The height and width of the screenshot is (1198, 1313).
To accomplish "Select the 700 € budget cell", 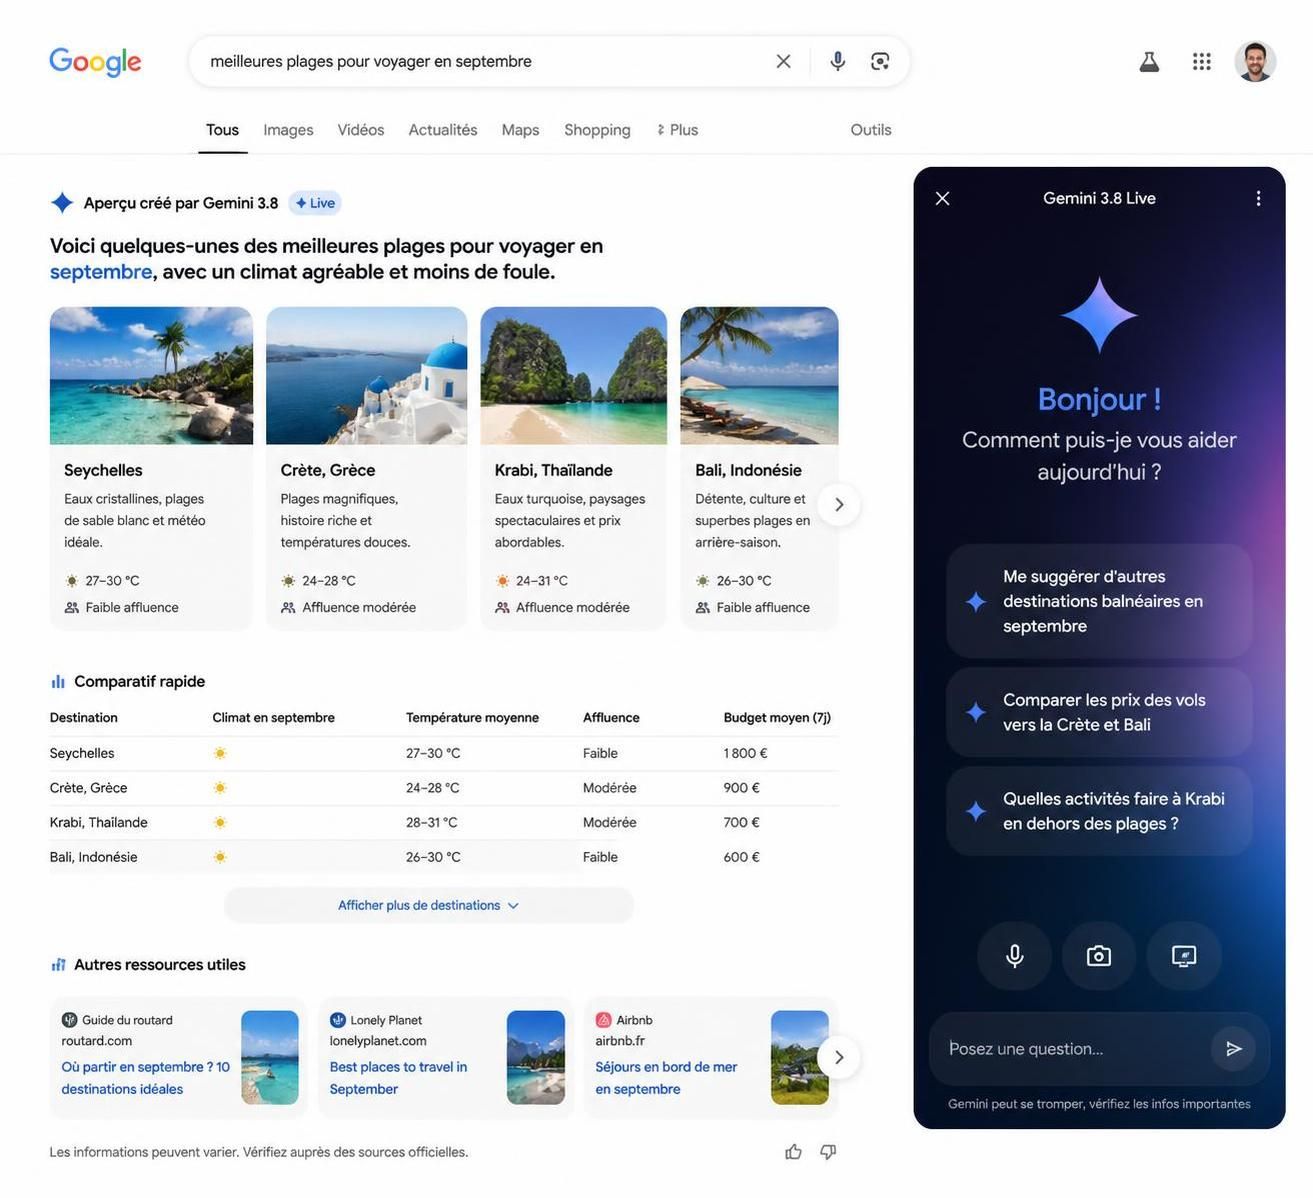I will 742,822.
